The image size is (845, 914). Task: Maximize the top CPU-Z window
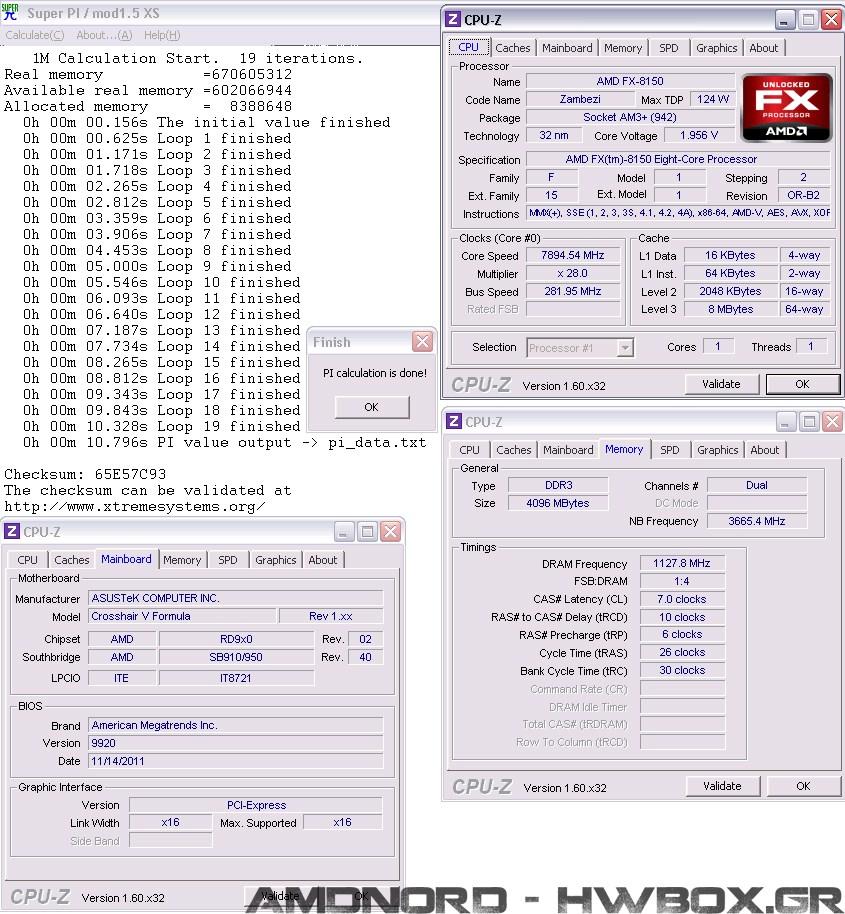click(x=808, y=20)
